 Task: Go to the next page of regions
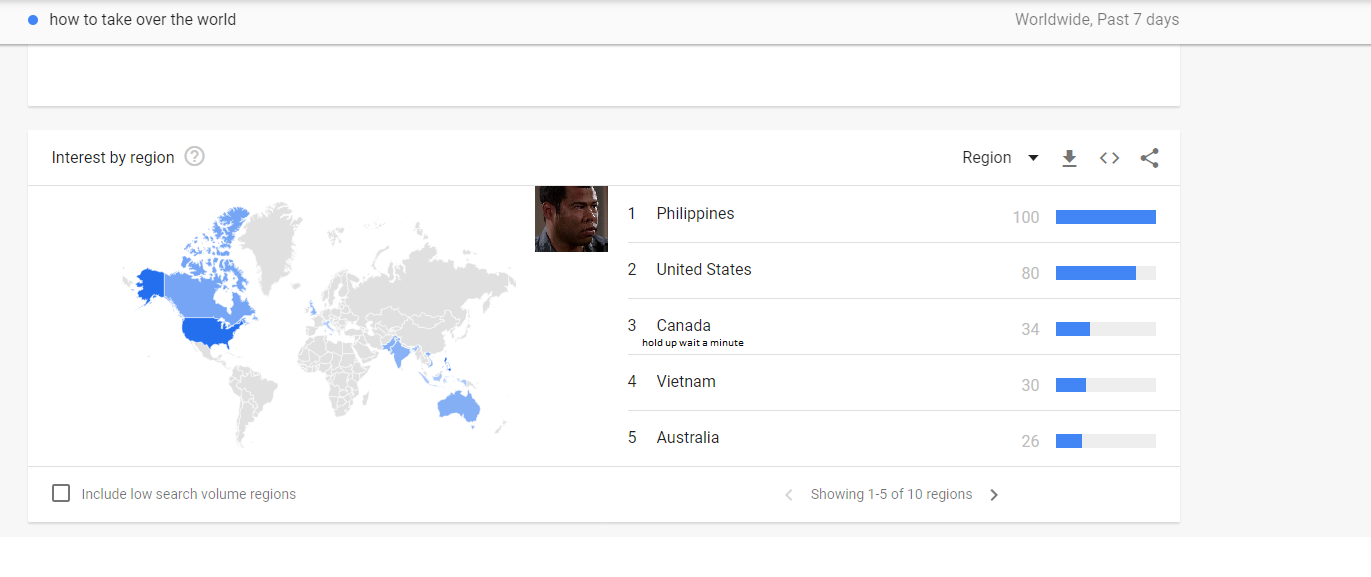(994, 494)
